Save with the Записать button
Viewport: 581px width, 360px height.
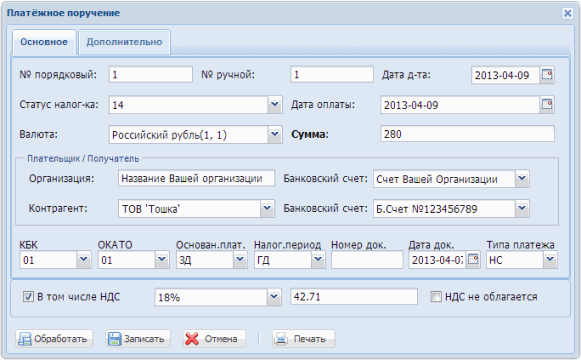tap(138, 339)
